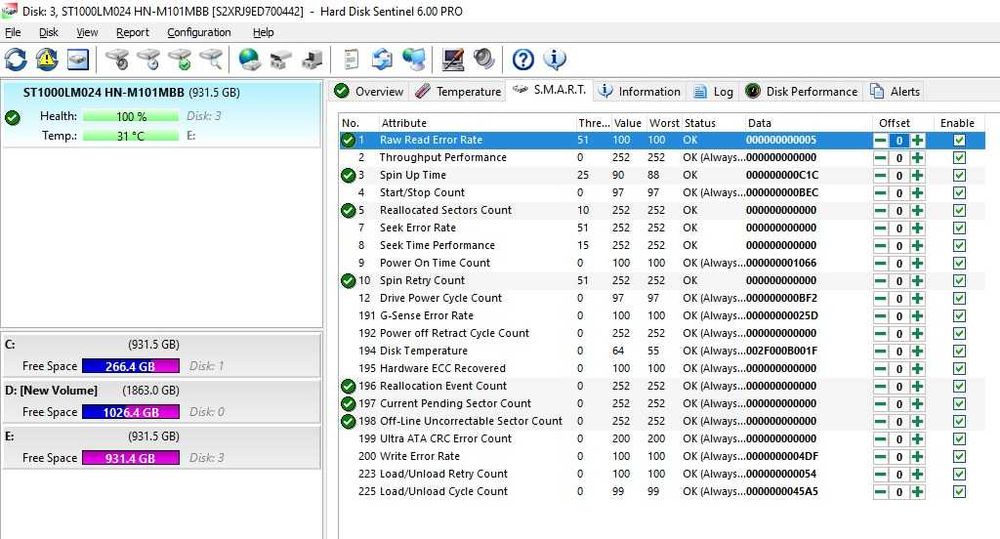The width and height of the screenshot is (1000, 539).
Task: Click the speaker sound toolbar icon
Action: click(x=484, y=59)
